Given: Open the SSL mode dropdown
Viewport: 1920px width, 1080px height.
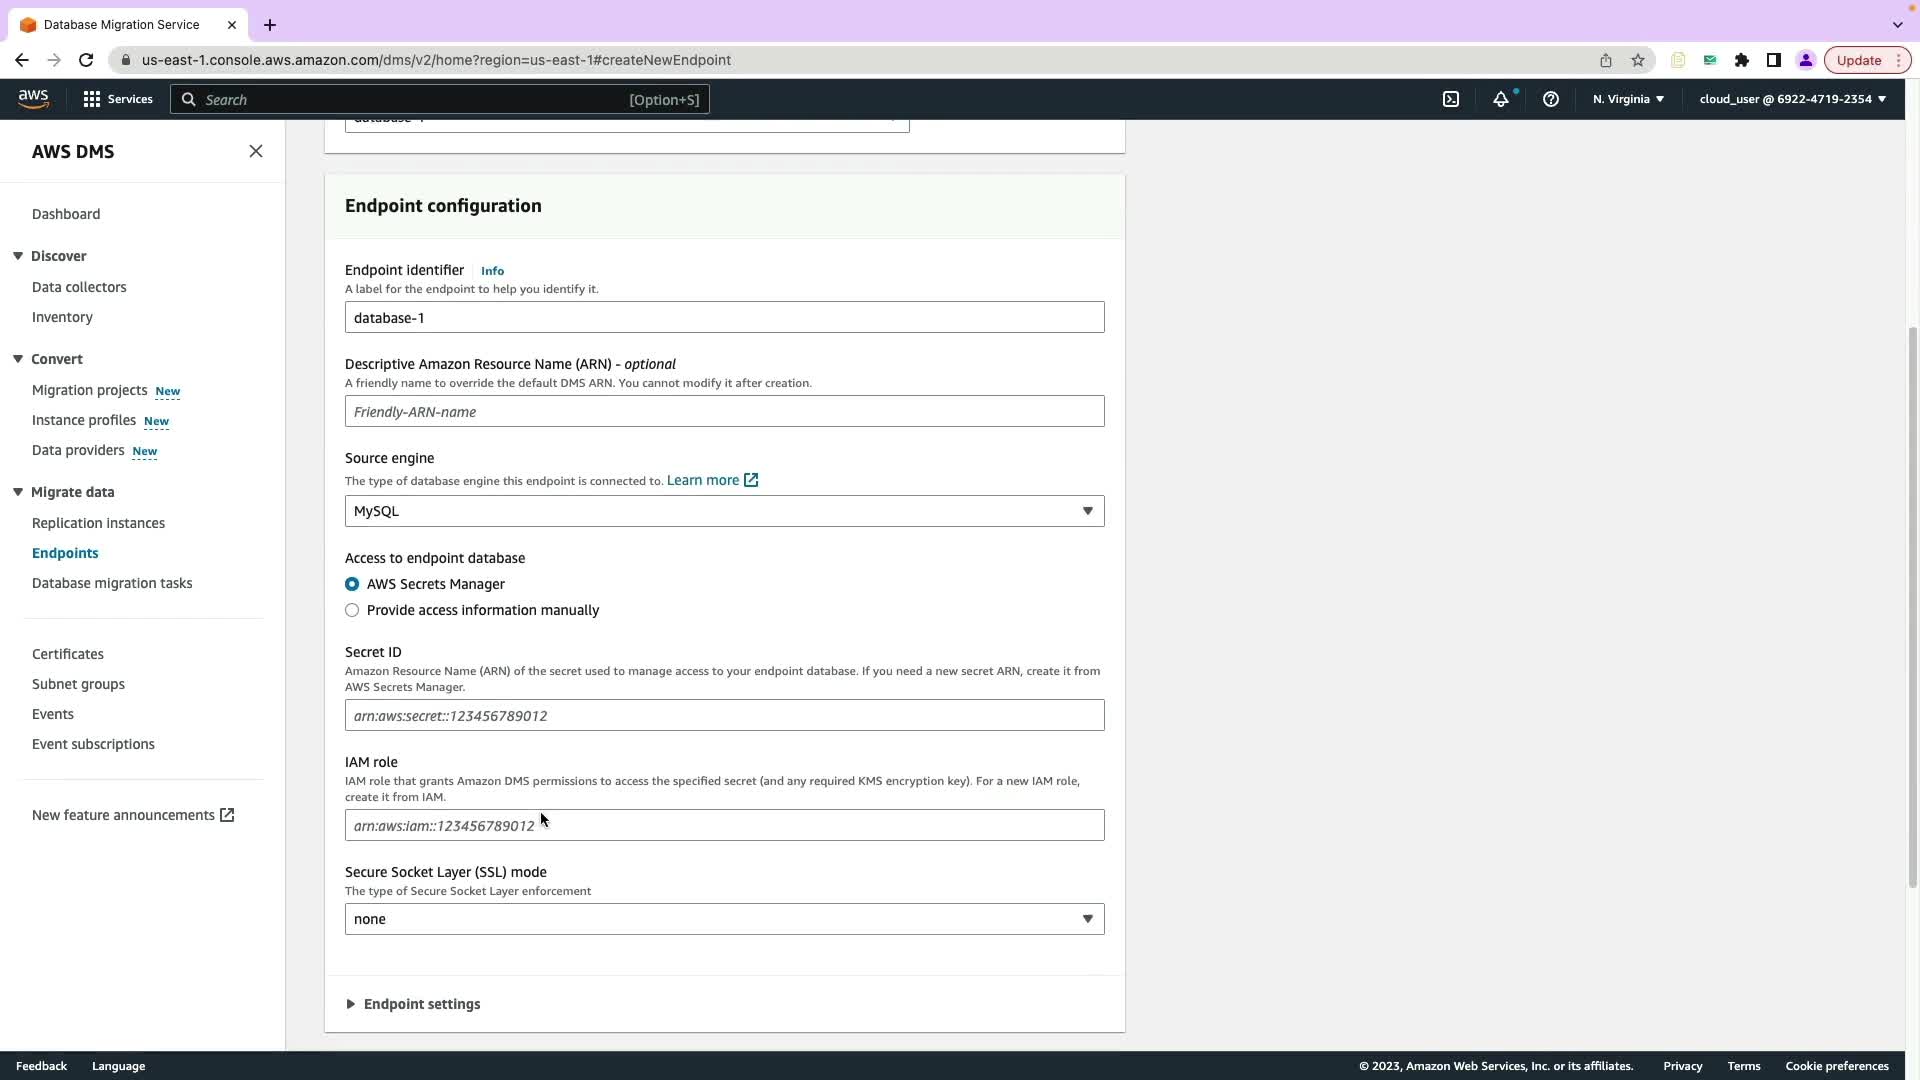Looking at the screenshot, I should click(x=724, y=919).
